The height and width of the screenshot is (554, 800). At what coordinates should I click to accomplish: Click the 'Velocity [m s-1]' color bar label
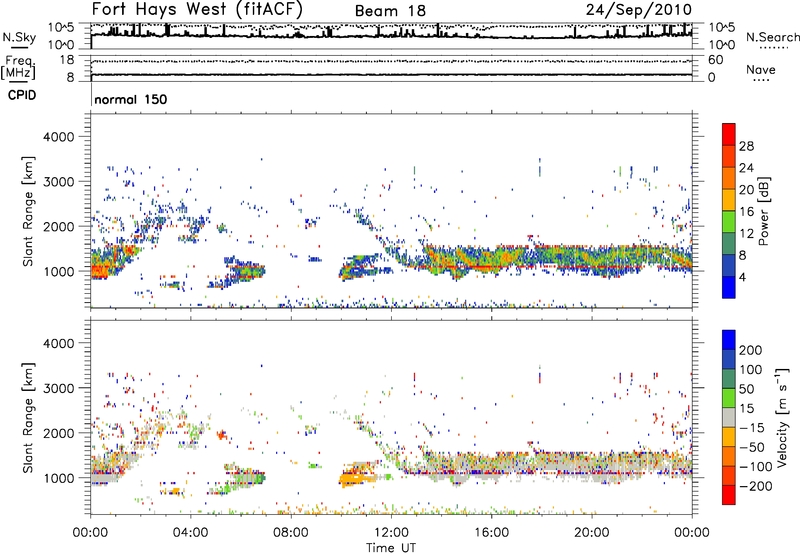tap(782, 417)
